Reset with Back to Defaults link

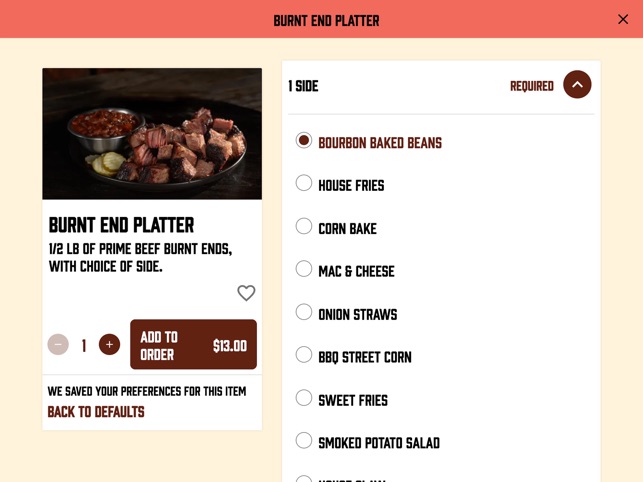click(96, 412)
